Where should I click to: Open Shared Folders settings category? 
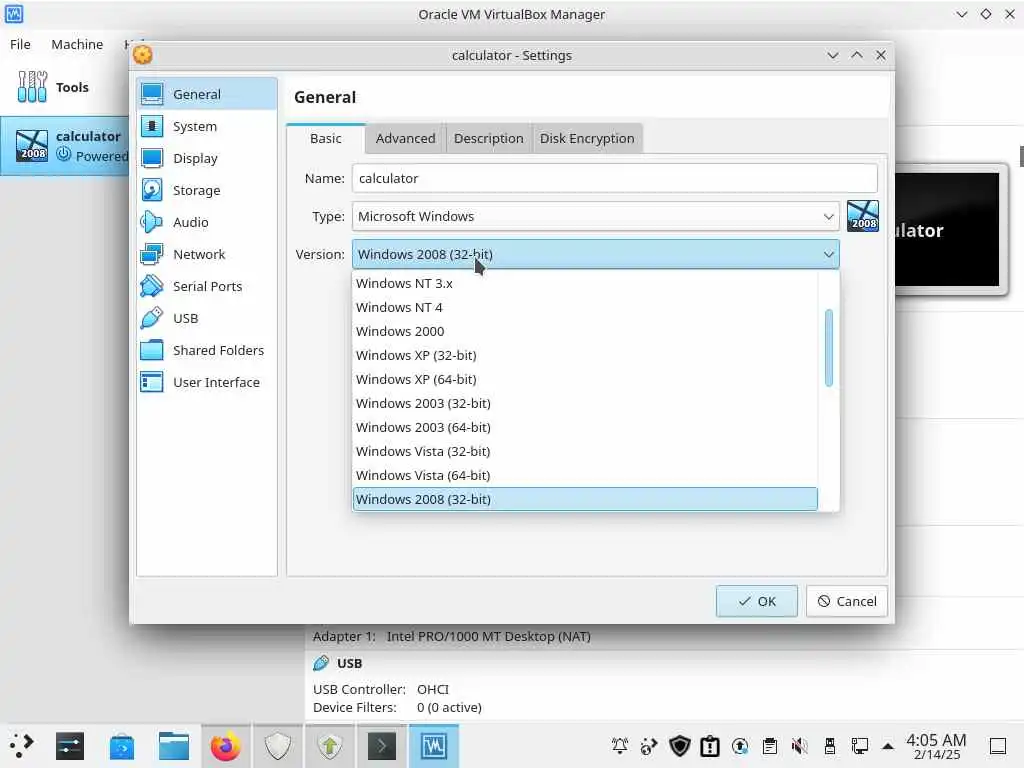tap(206, 350)
